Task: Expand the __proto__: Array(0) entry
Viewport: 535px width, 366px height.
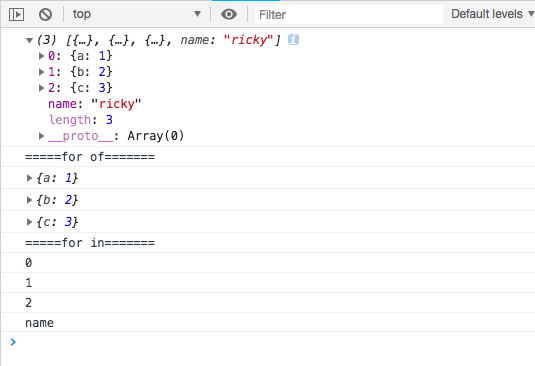Action: (41, 136)
